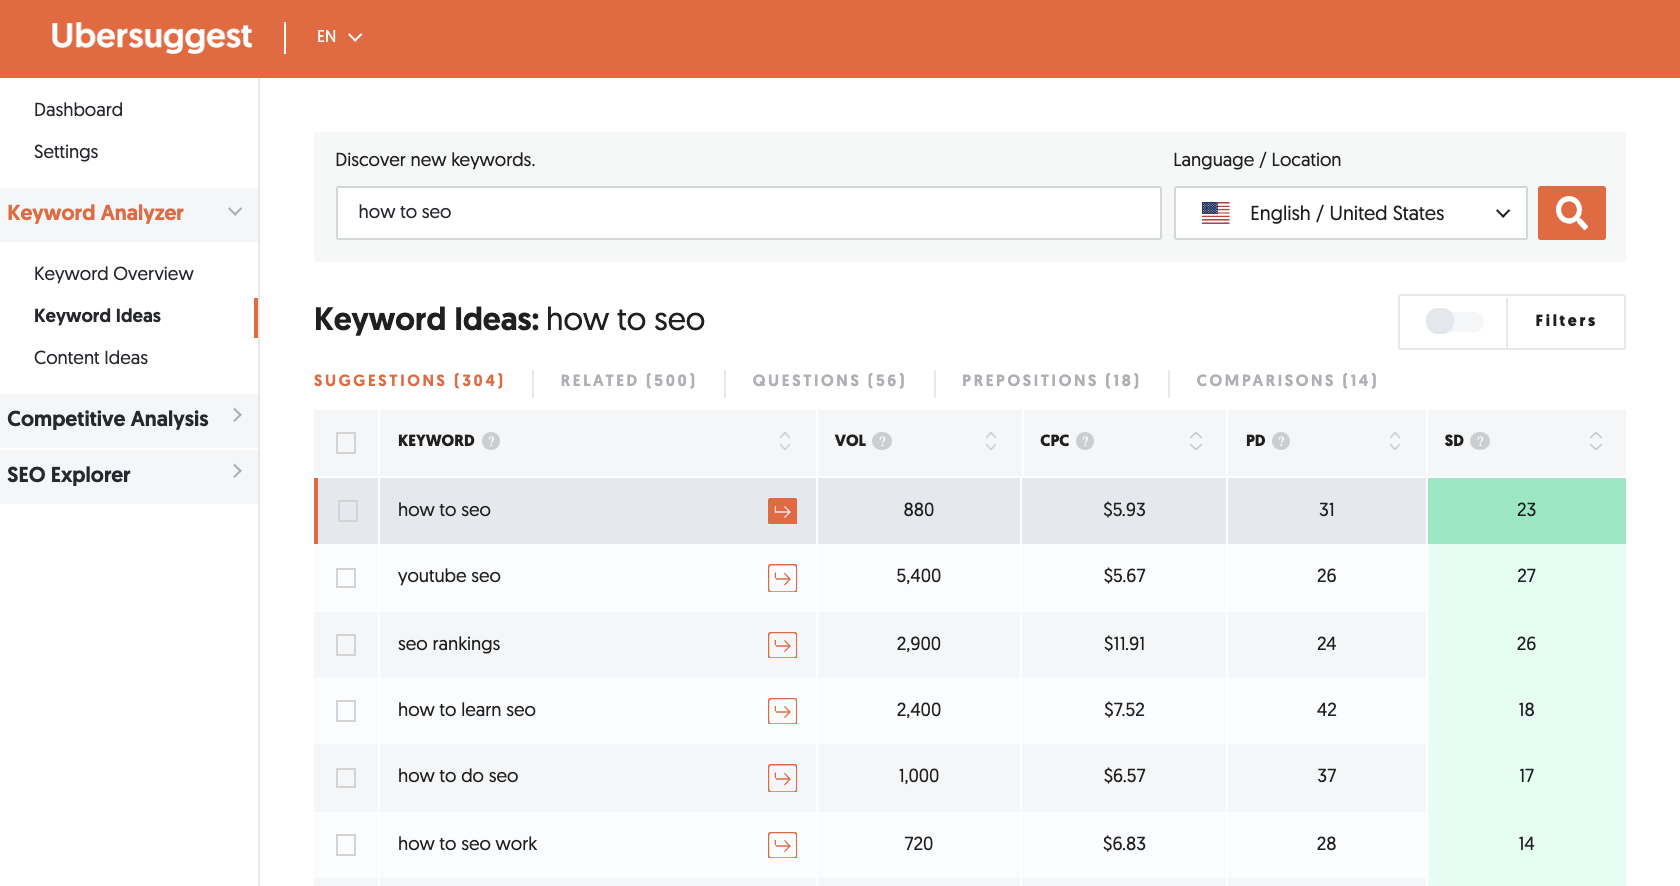Switch to QUESTIONS (56) tab
The image size is (1680, 886).
pos(829,381)
